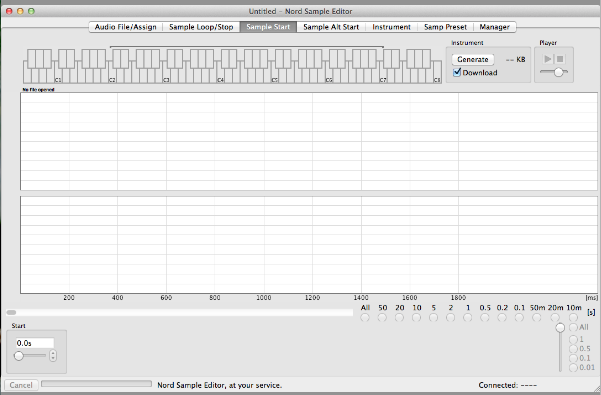The image size is (601, 395).
Task: Select the 10 seconds zoom radio
Action: (x=417, y=318)
